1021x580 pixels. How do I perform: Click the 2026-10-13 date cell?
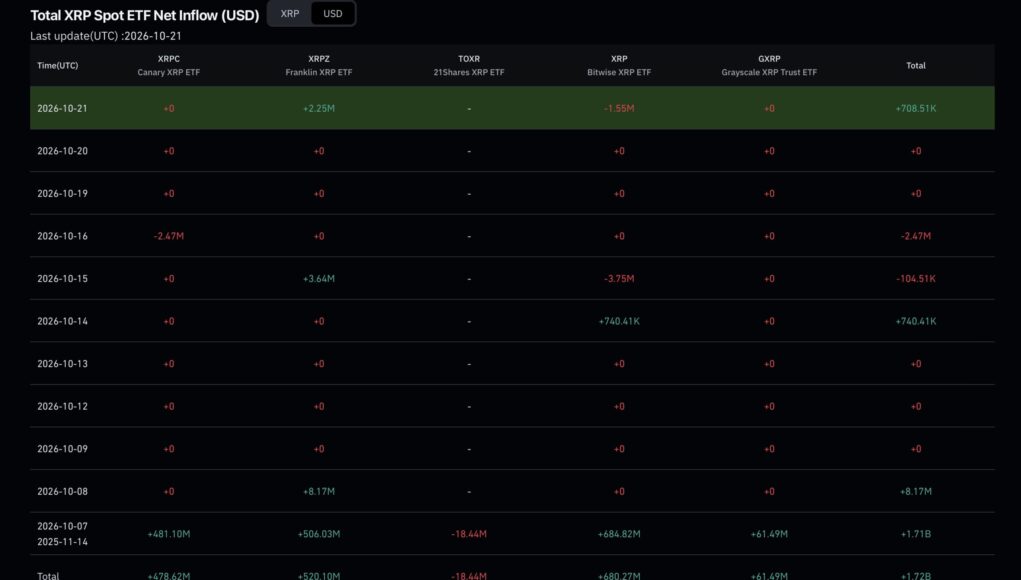63,364
